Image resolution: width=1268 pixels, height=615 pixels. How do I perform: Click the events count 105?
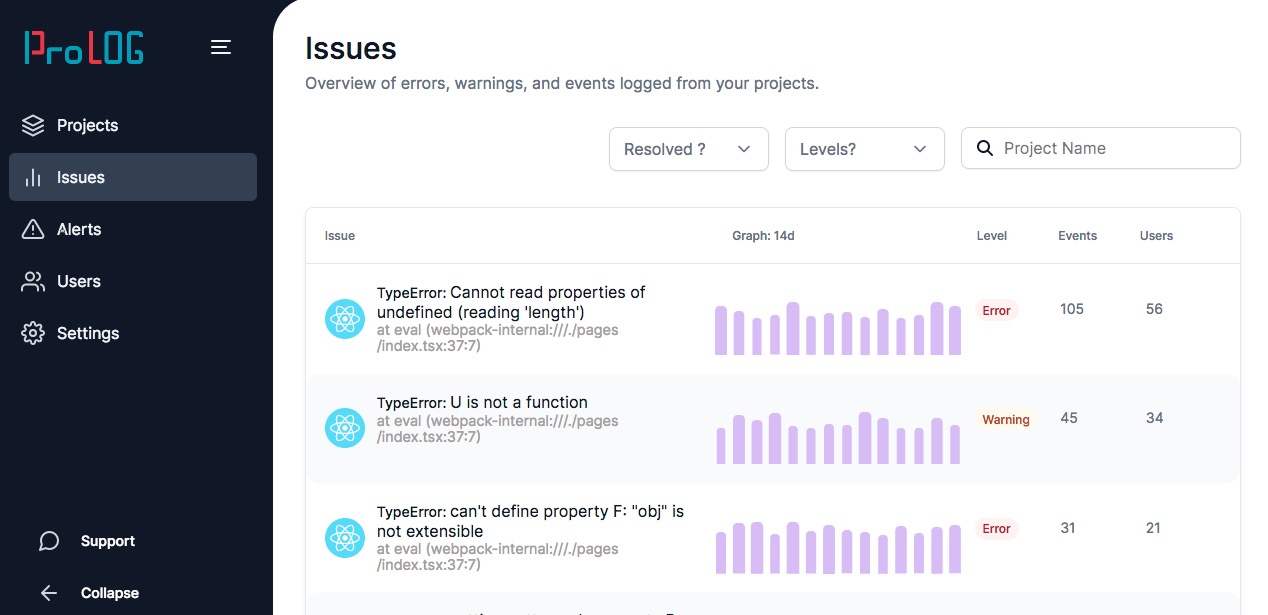coord(1072,309)
